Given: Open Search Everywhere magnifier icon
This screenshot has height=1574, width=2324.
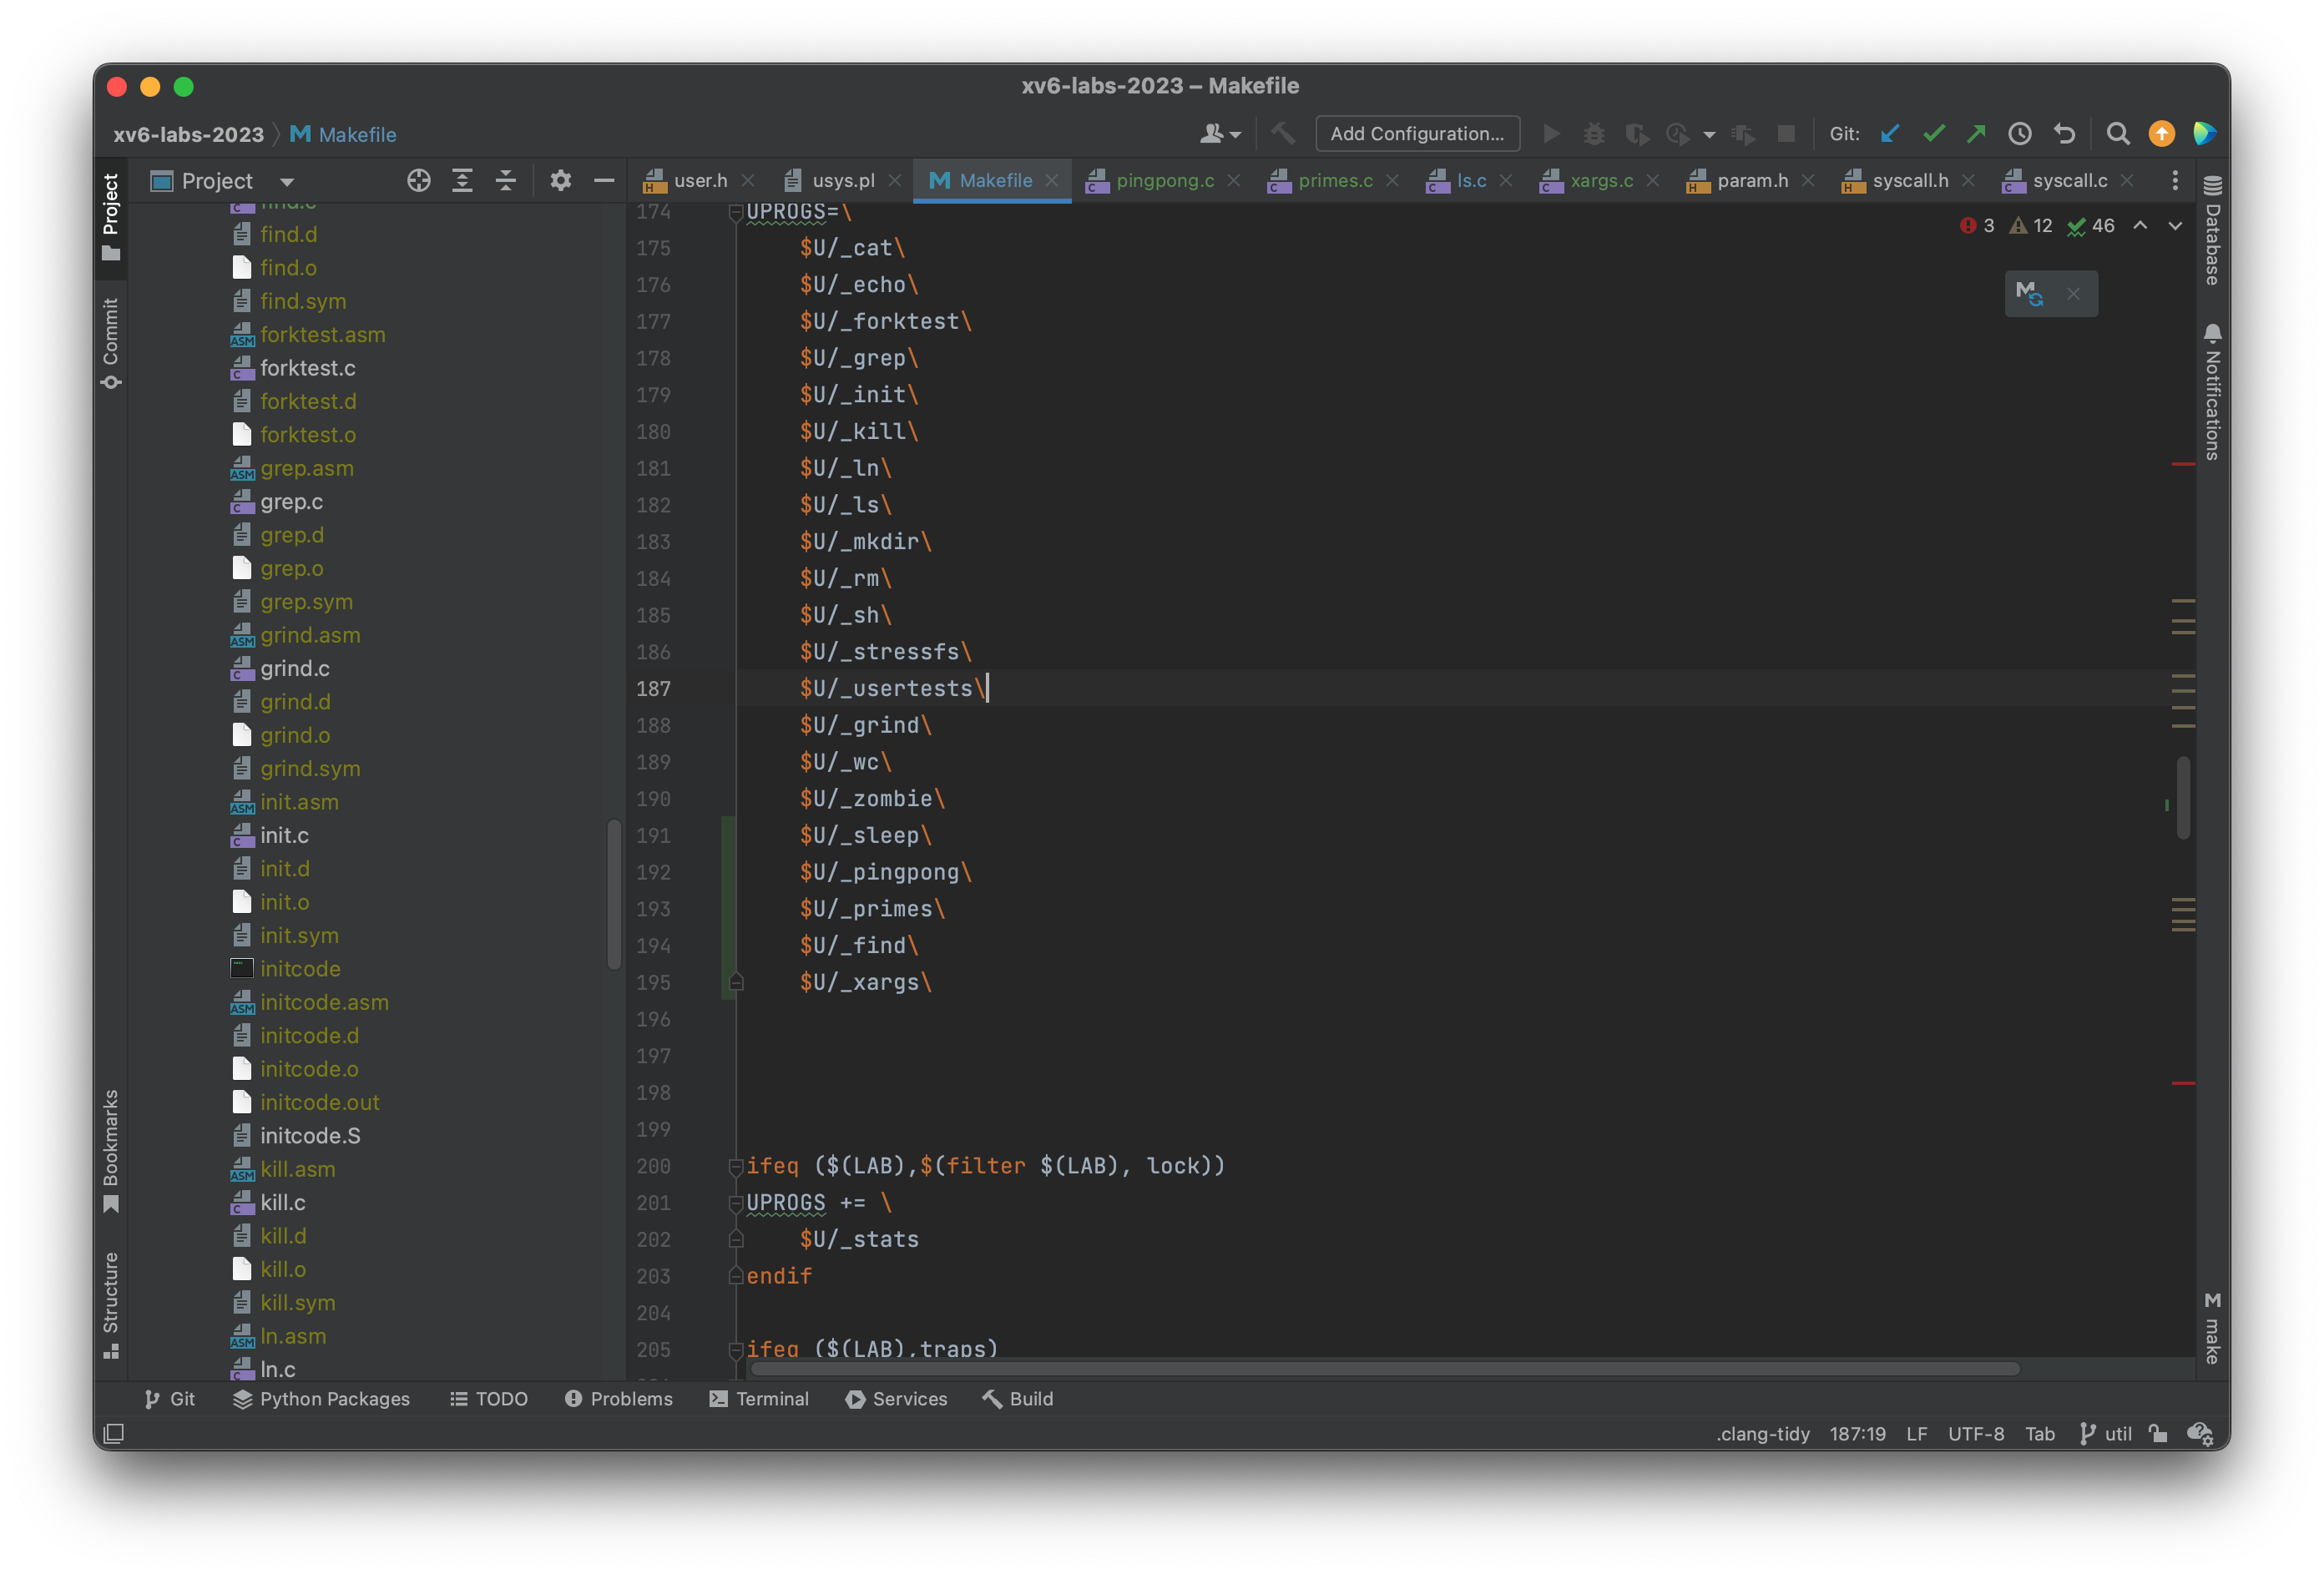Looking at the screenshot, I should coord(2118,133).
